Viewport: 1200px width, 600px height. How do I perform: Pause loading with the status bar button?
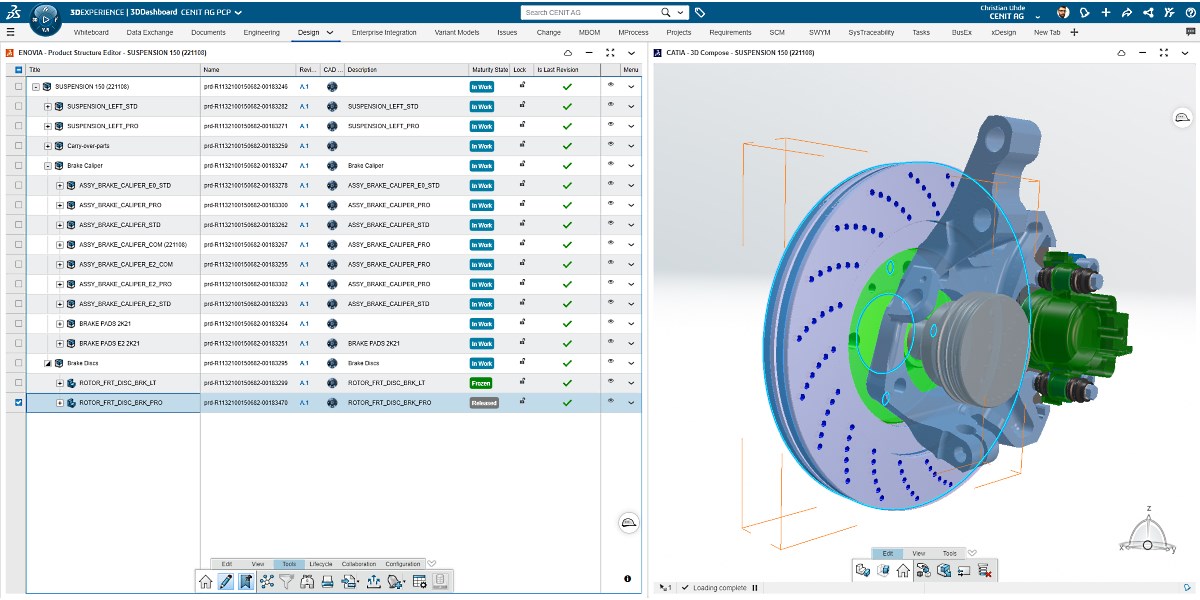[755, 588]
